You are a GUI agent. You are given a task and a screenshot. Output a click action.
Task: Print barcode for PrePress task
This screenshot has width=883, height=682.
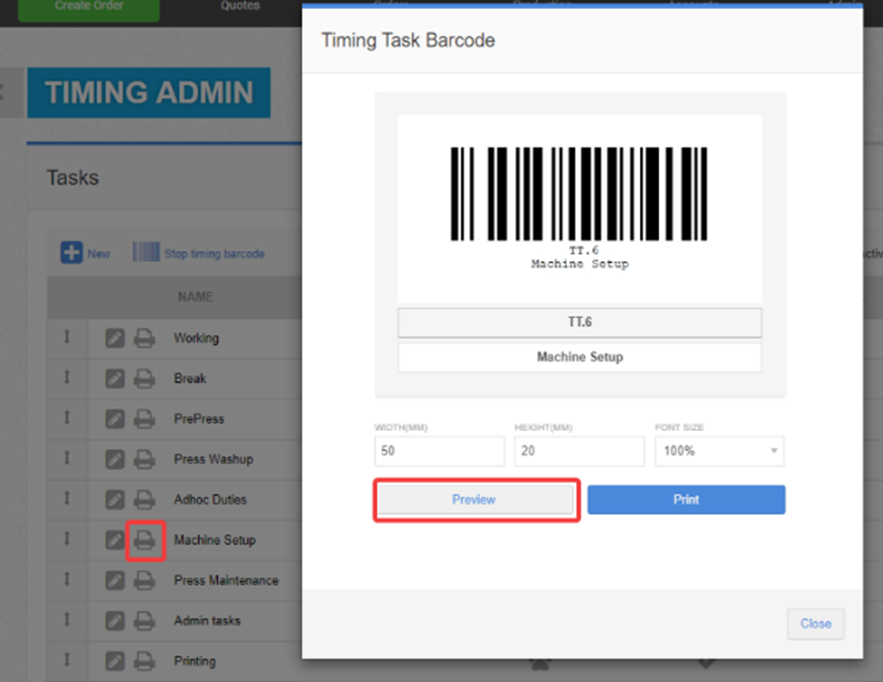(144, 419)
